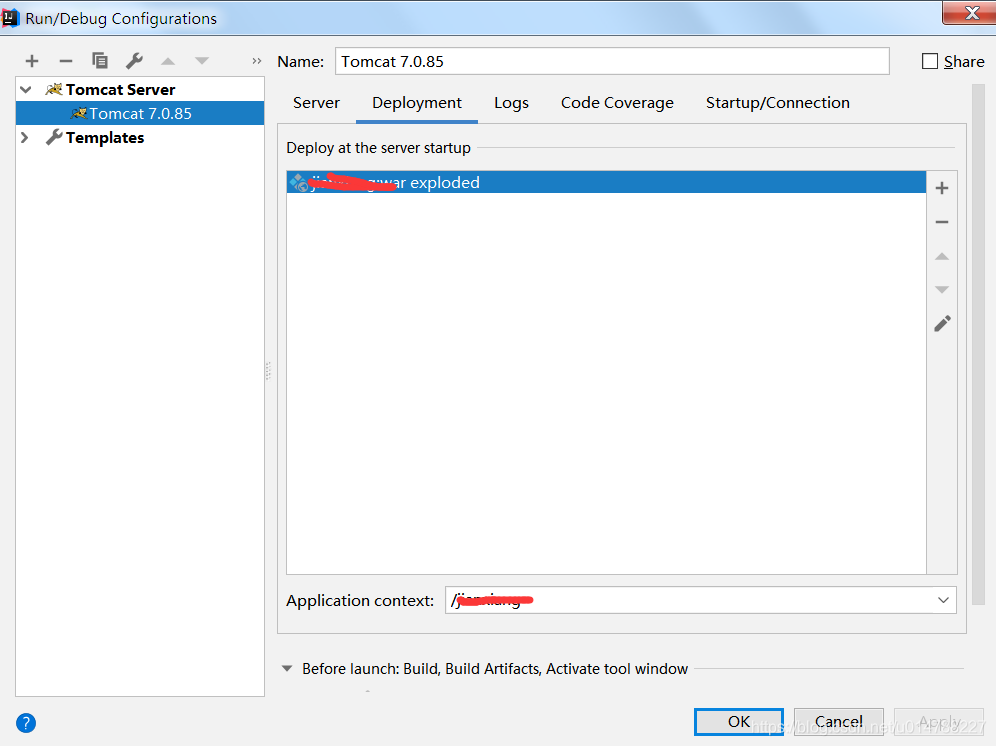Go to the Code Coverage tab
The height and width of the screenshot is (746, 996).
point(617,103)
